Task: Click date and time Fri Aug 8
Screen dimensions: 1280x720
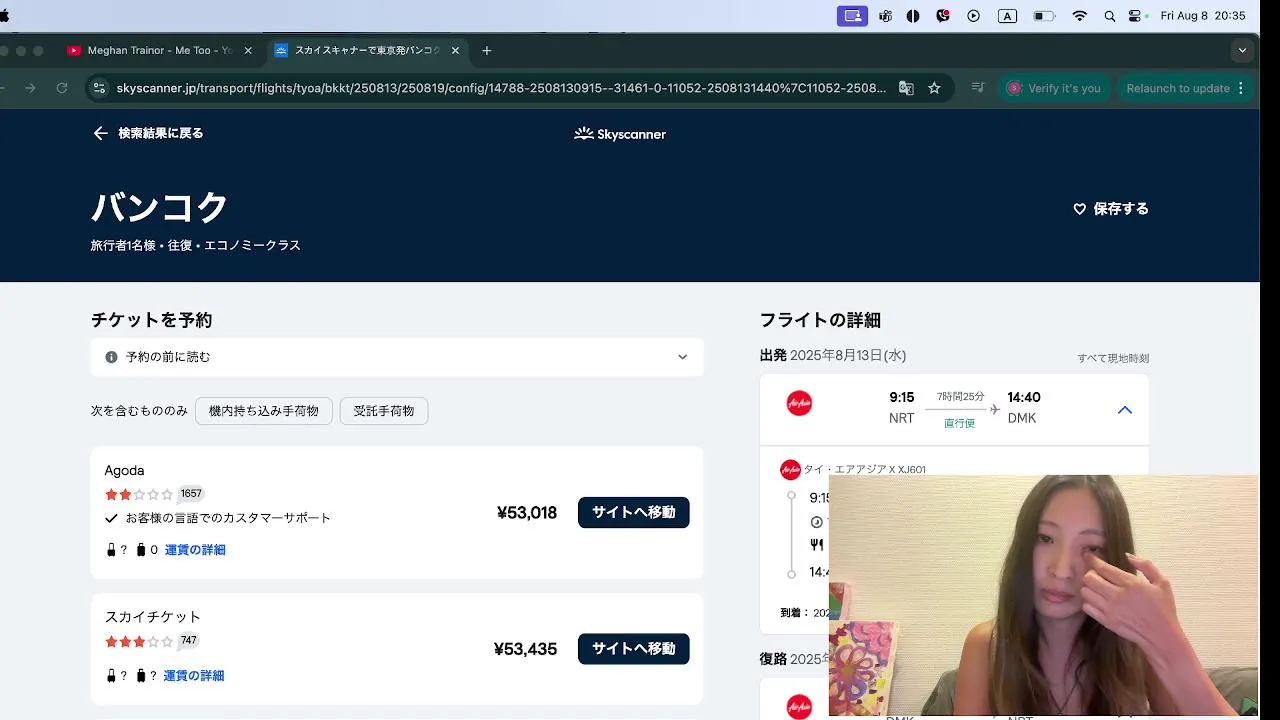Action: (x=1203, y=16)
